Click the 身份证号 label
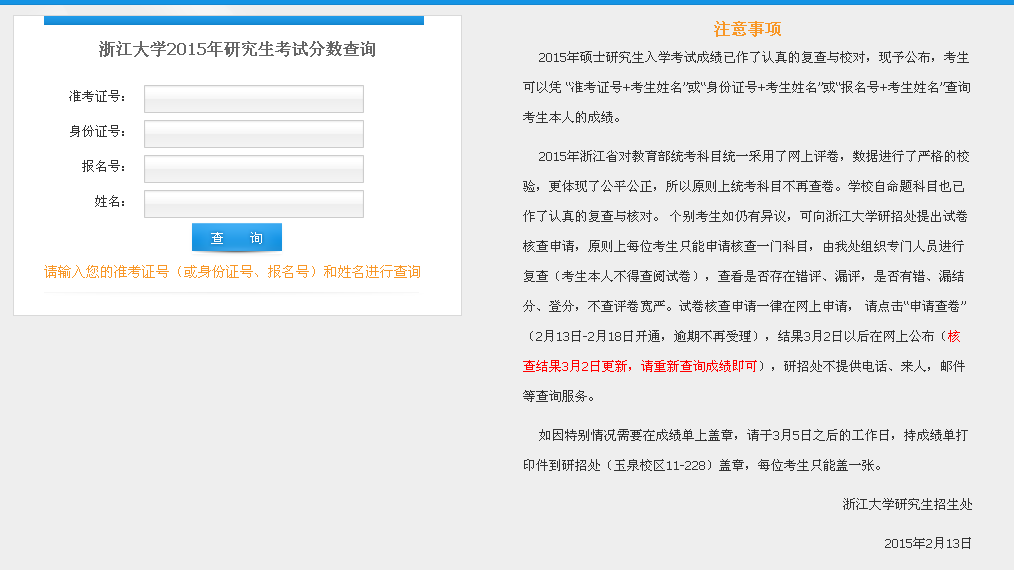Viewport: 1014px width, 570px height. pyautogui.click(x=97, y=131)
